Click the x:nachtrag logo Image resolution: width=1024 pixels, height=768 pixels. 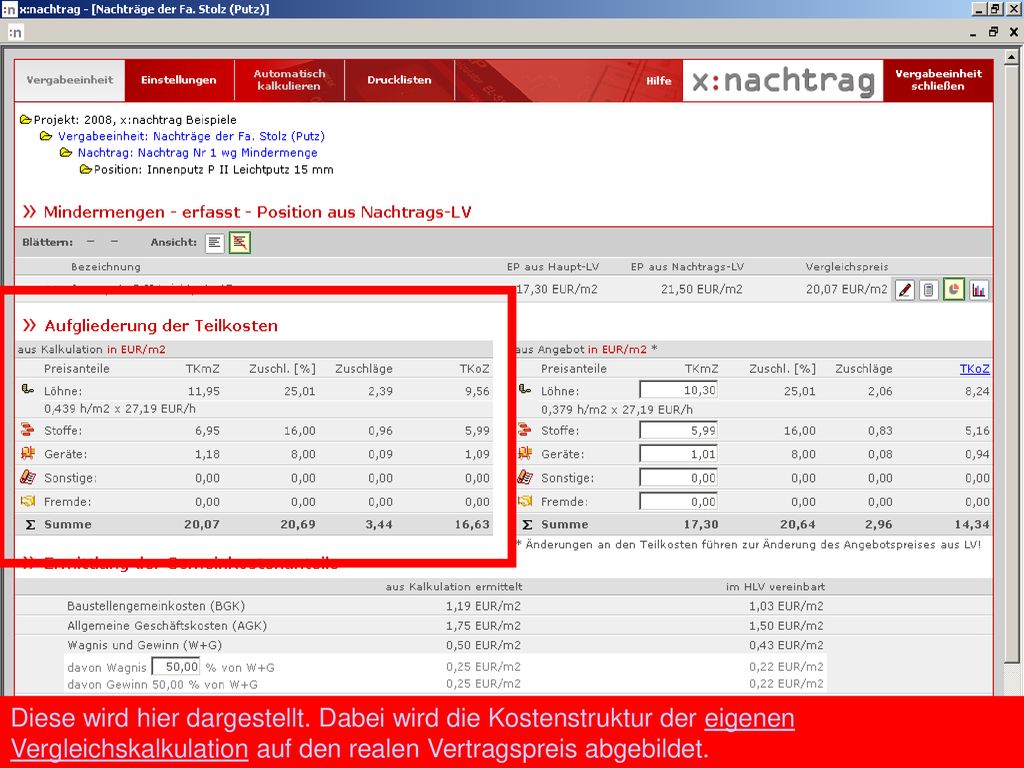click(783, 80)
